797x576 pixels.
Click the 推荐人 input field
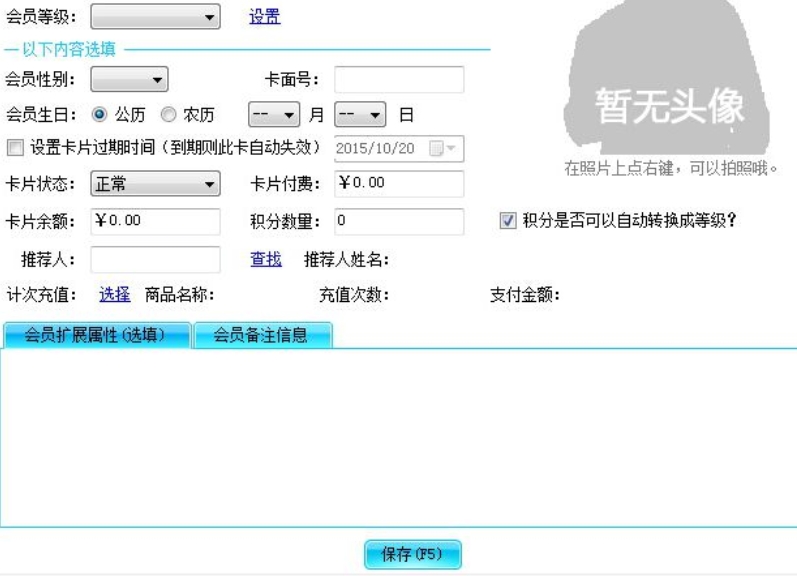pos(155,259)
